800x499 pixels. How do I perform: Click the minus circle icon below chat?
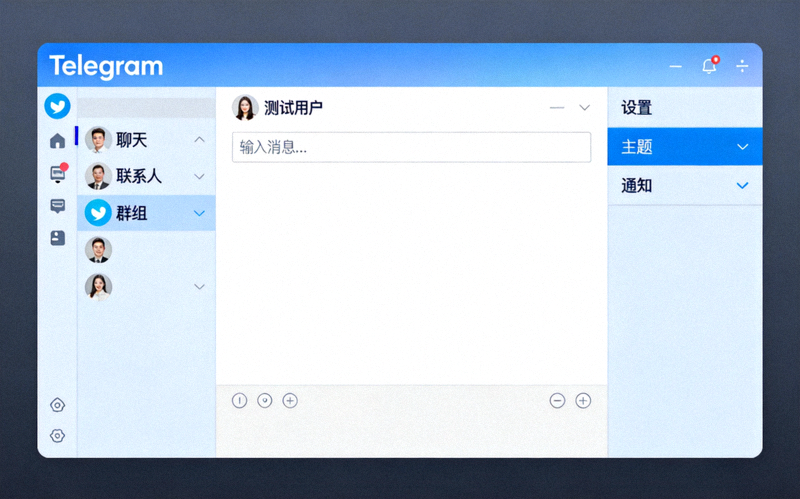coord(557,401)
